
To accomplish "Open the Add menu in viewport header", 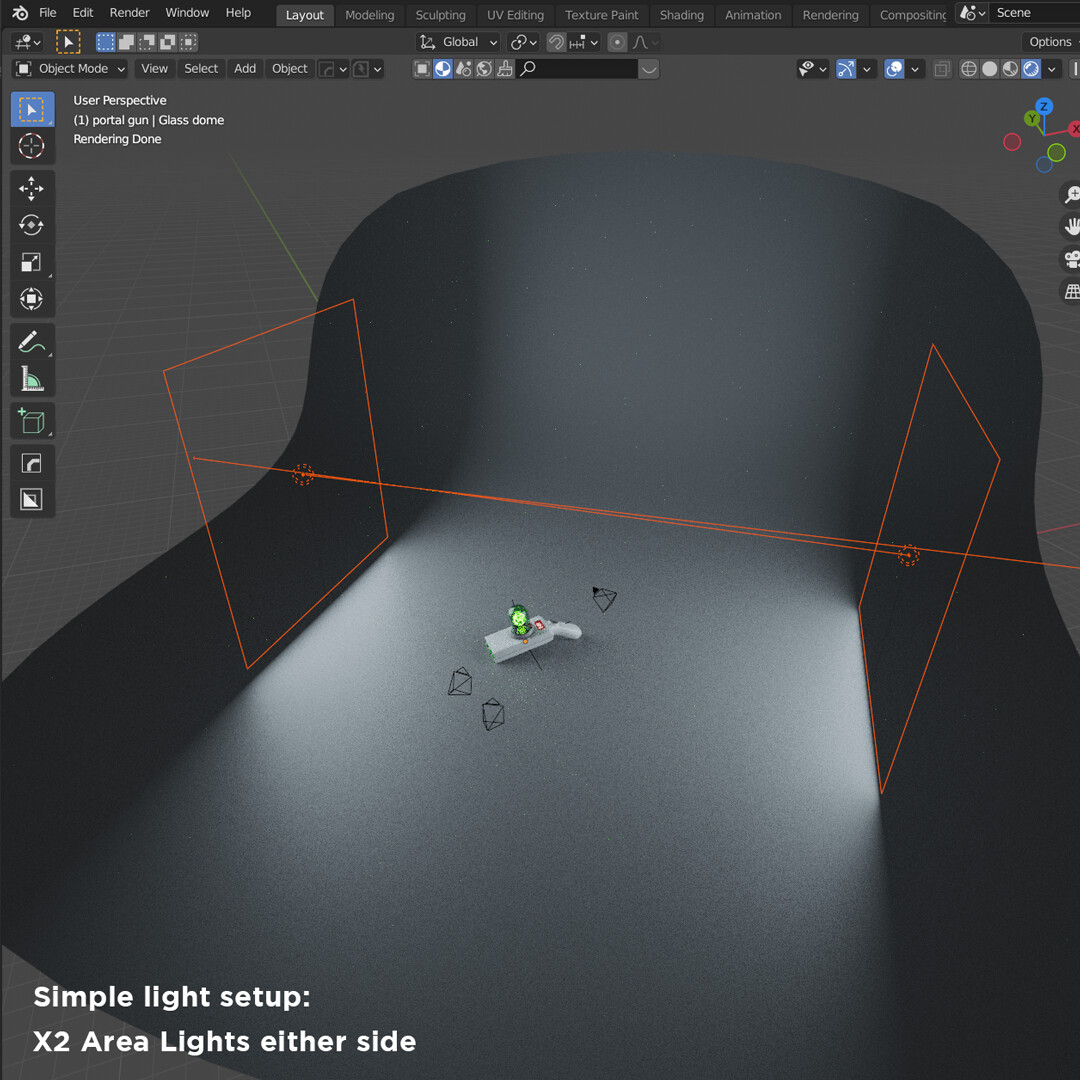I will pos(245,69).
